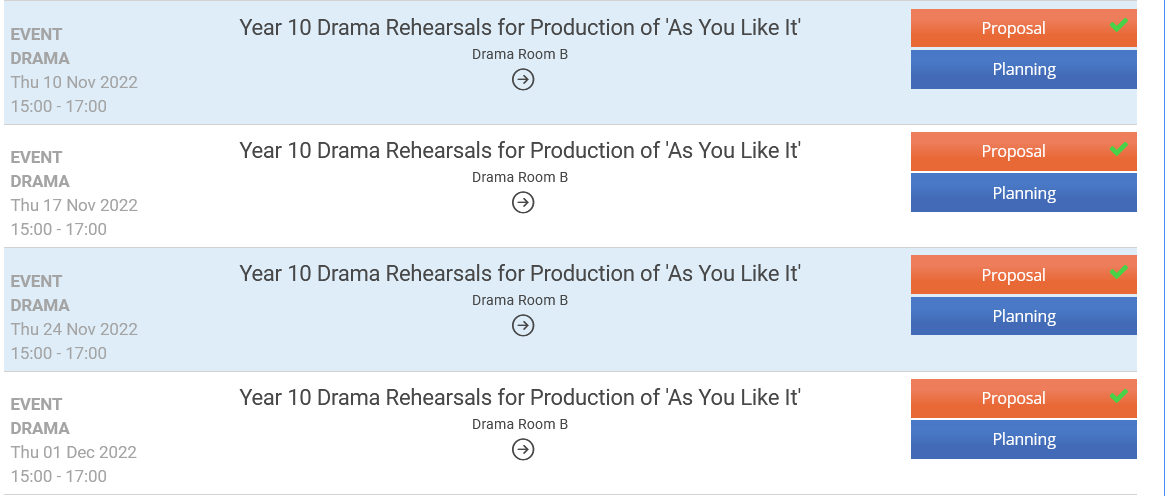The image size is (1166, 496).
Task: Open Planning for Thu 24 Nov event
Action: tap(1023, 316)
